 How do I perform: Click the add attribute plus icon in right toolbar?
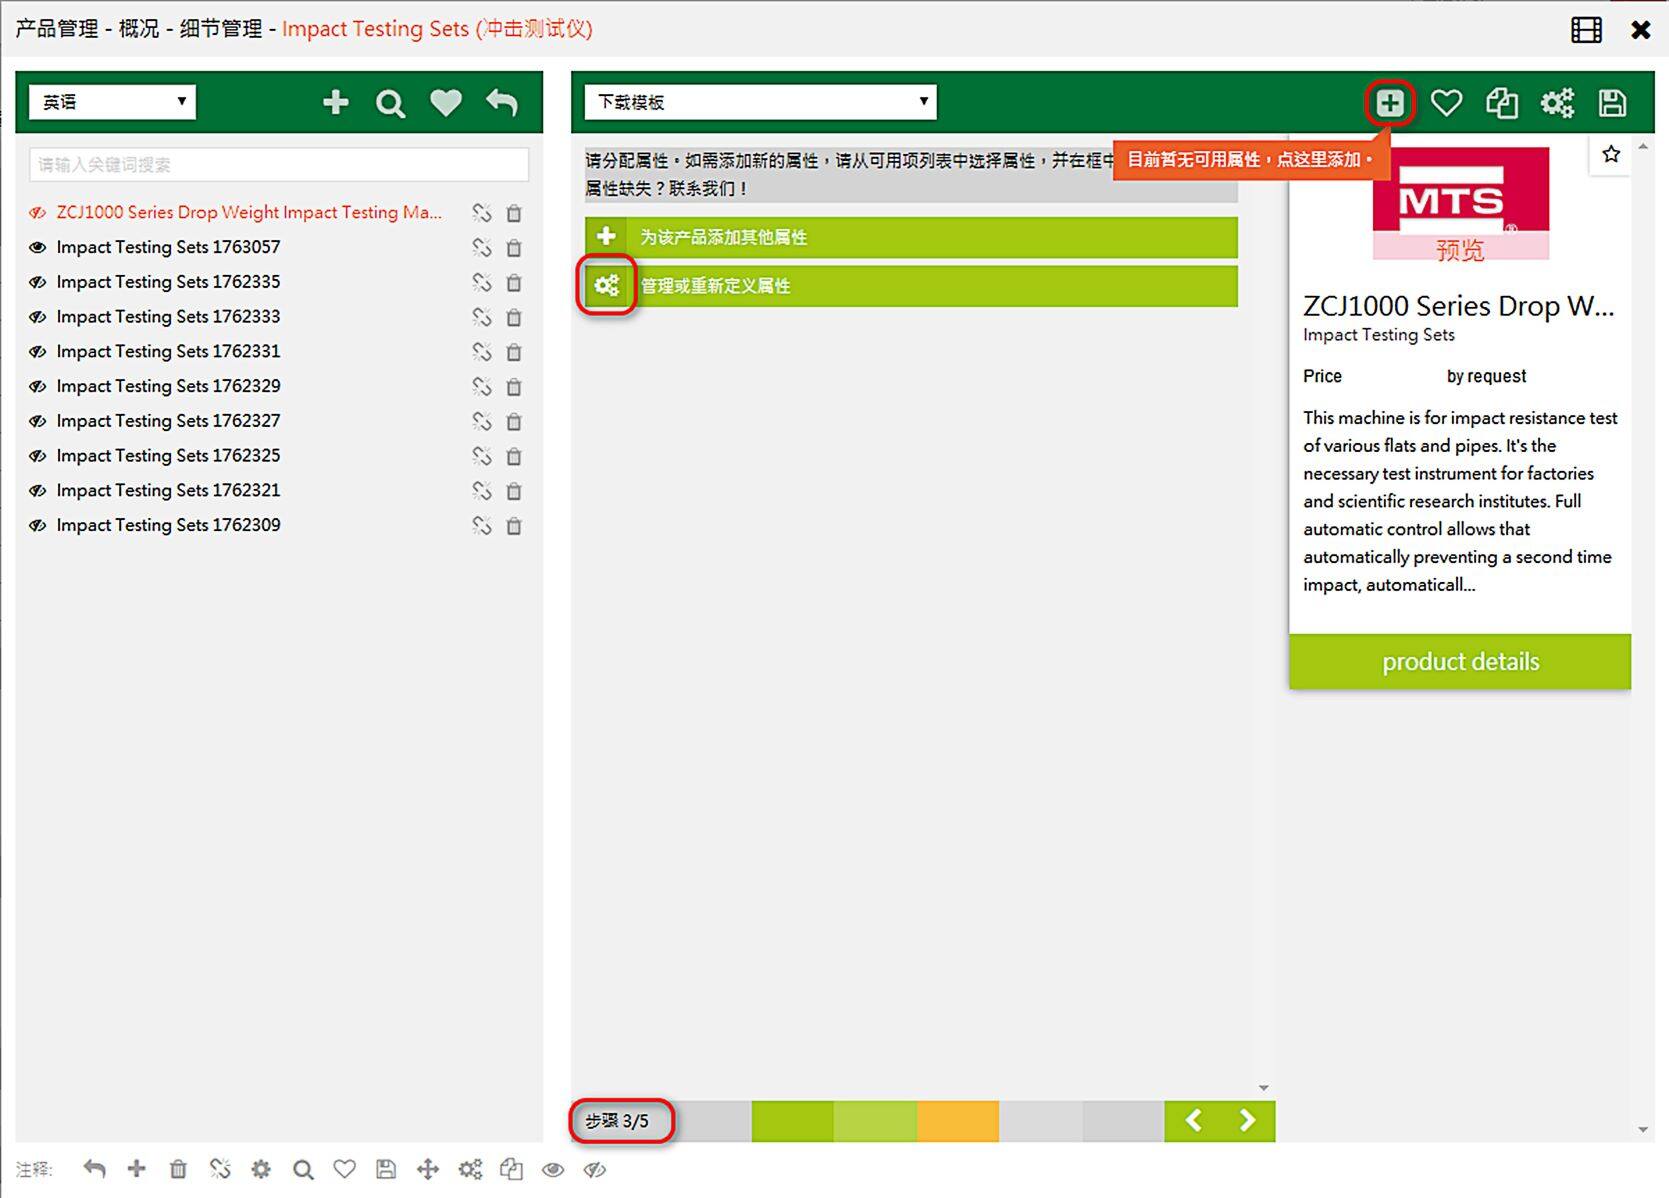pyautogui.click(x=1389, y=102)
